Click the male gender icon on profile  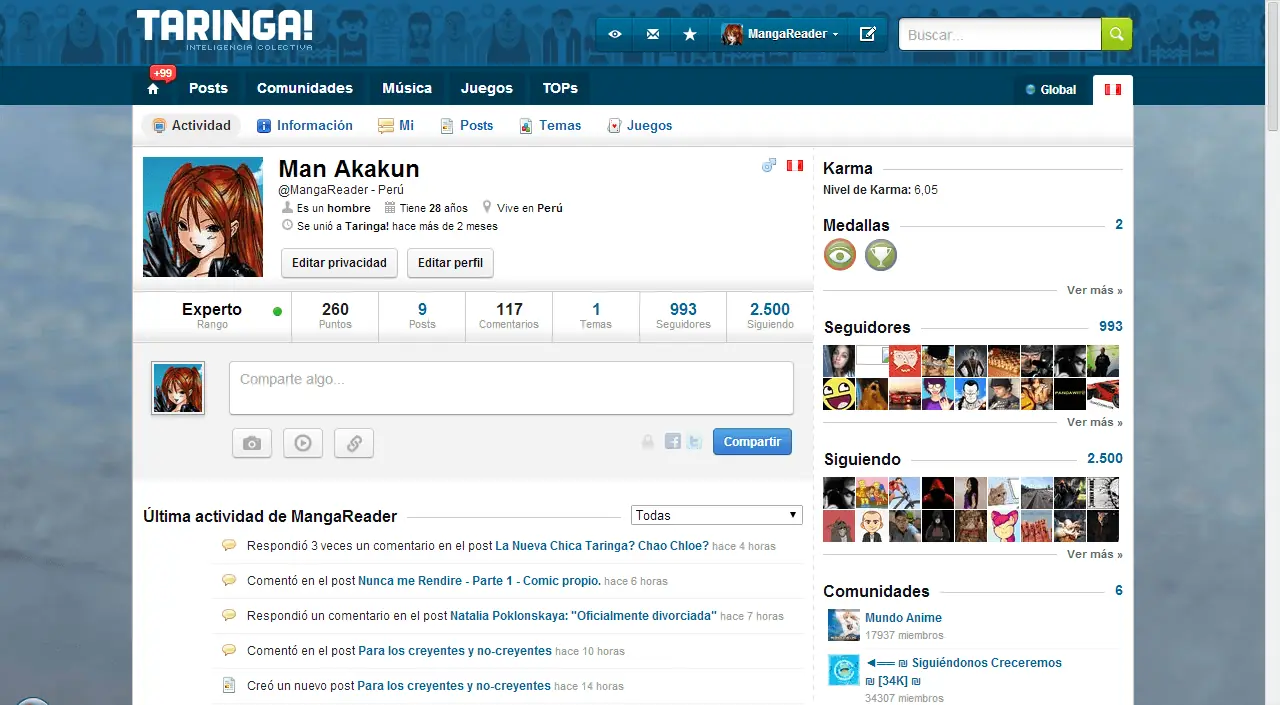coord(768,166)
